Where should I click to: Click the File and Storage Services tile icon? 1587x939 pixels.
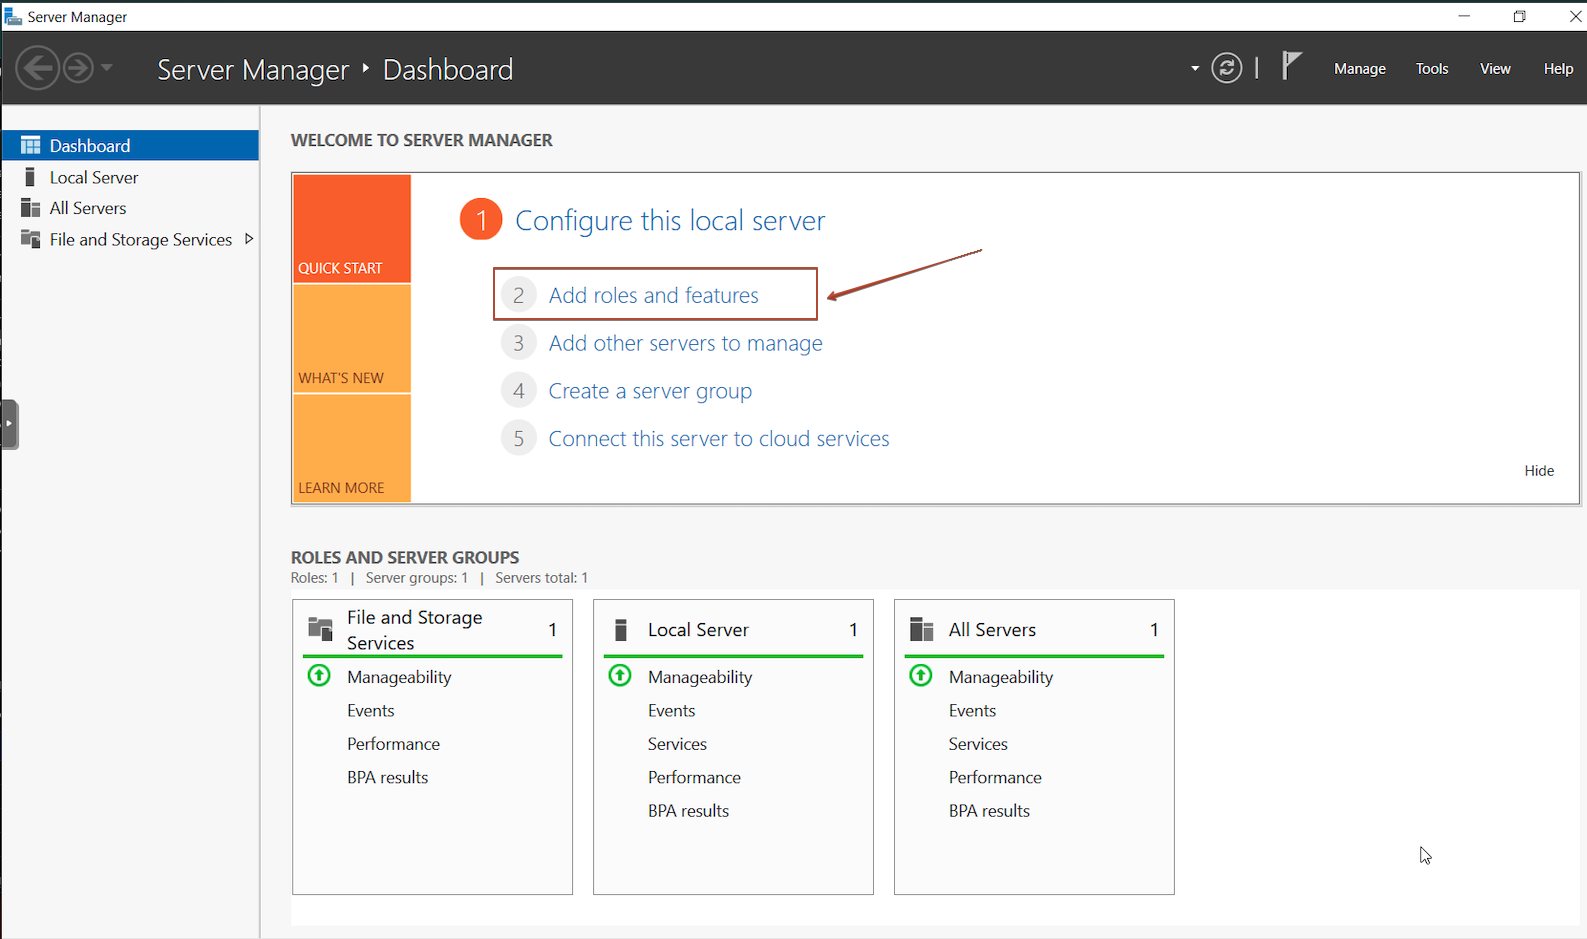(320, 629)
